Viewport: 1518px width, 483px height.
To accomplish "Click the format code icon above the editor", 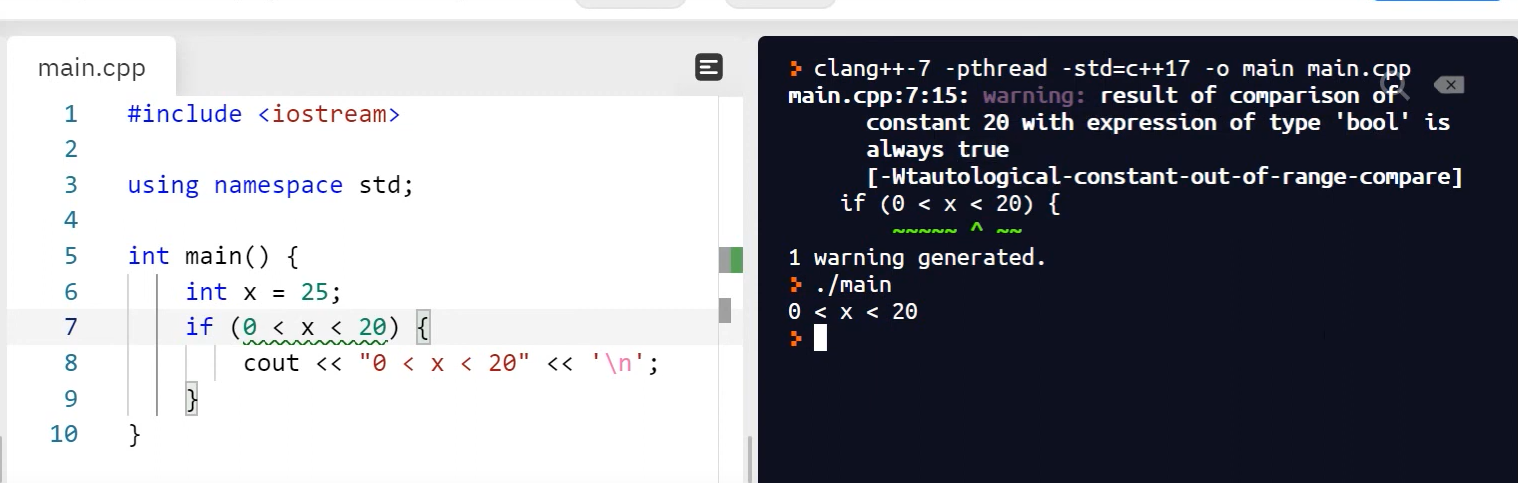I will (708, 68).
